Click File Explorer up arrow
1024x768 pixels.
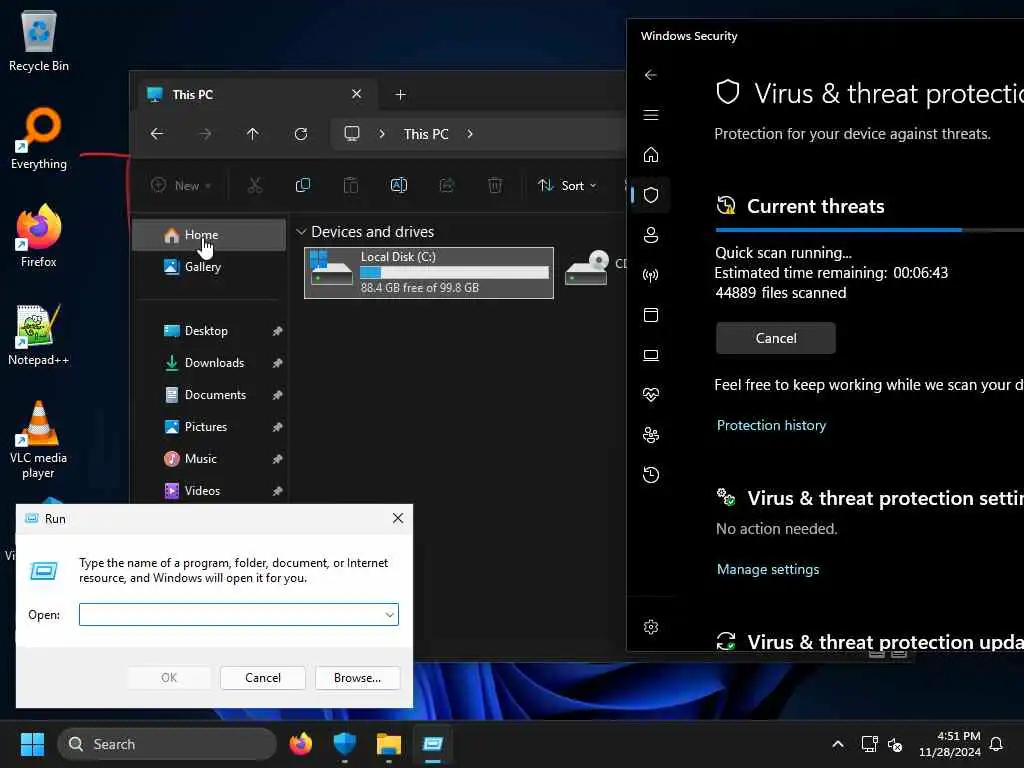pos(253,134)
